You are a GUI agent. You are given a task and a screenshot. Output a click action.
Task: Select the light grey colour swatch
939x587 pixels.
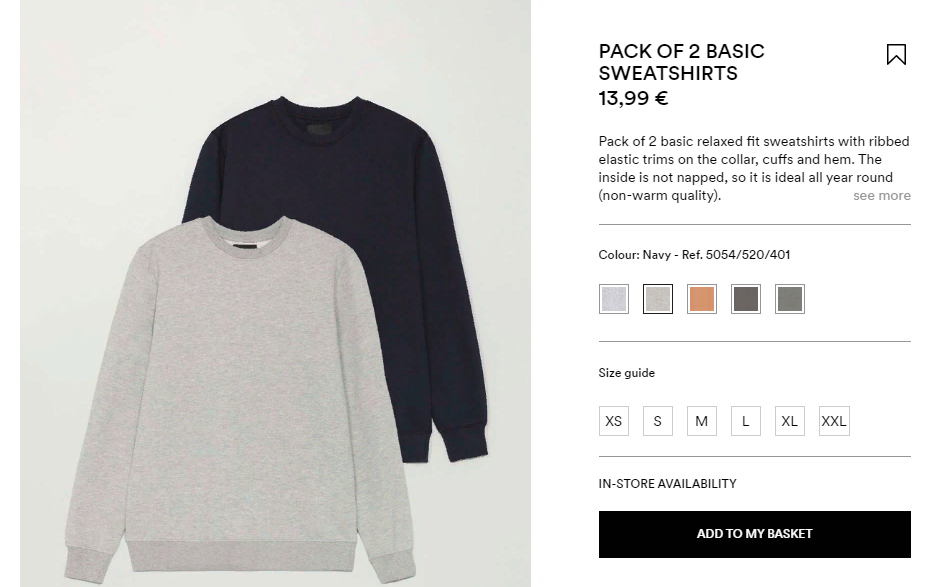[614, 299]
